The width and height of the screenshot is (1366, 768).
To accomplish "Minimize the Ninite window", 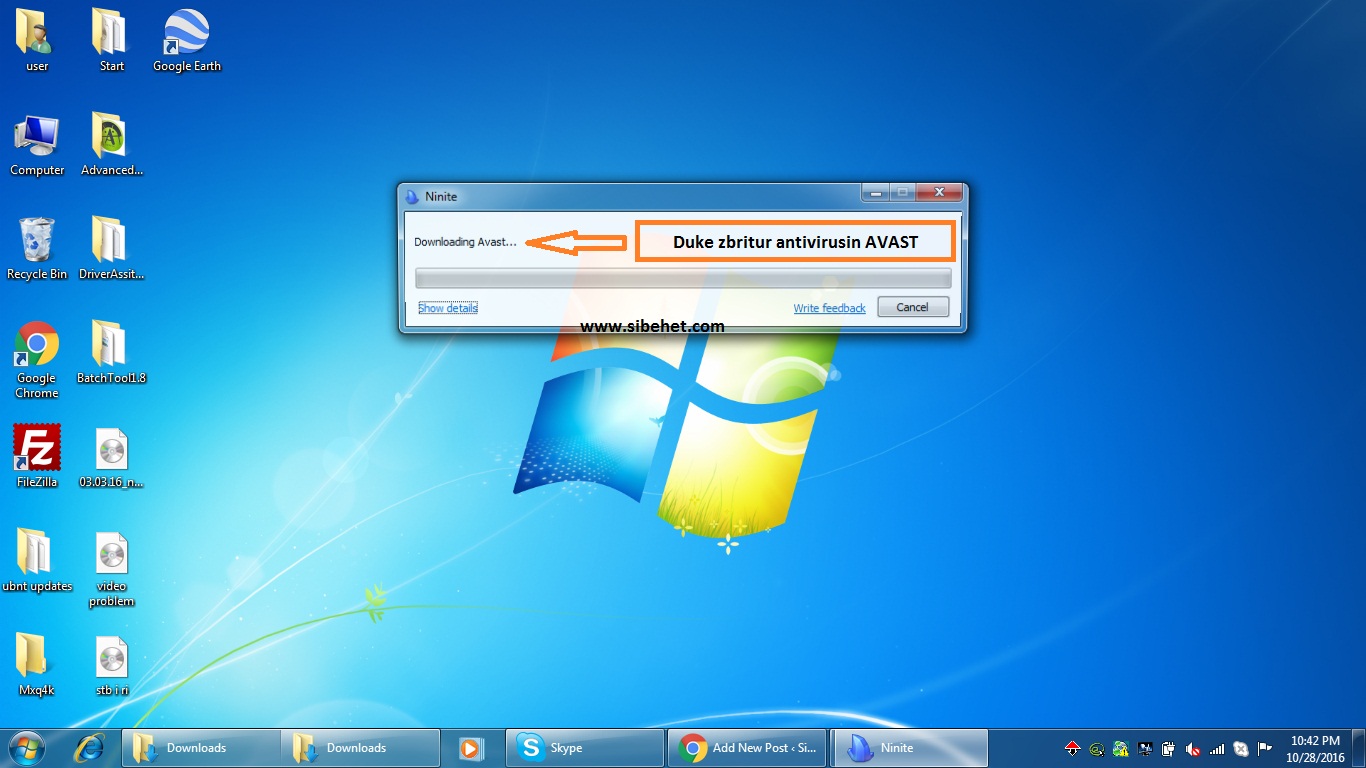I will tap(876, 192).
